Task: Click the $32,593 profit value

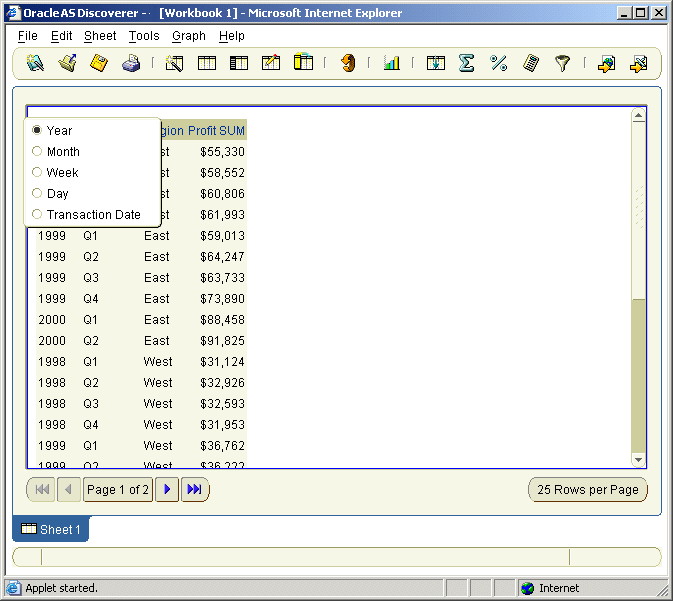Action: point(222,404)
